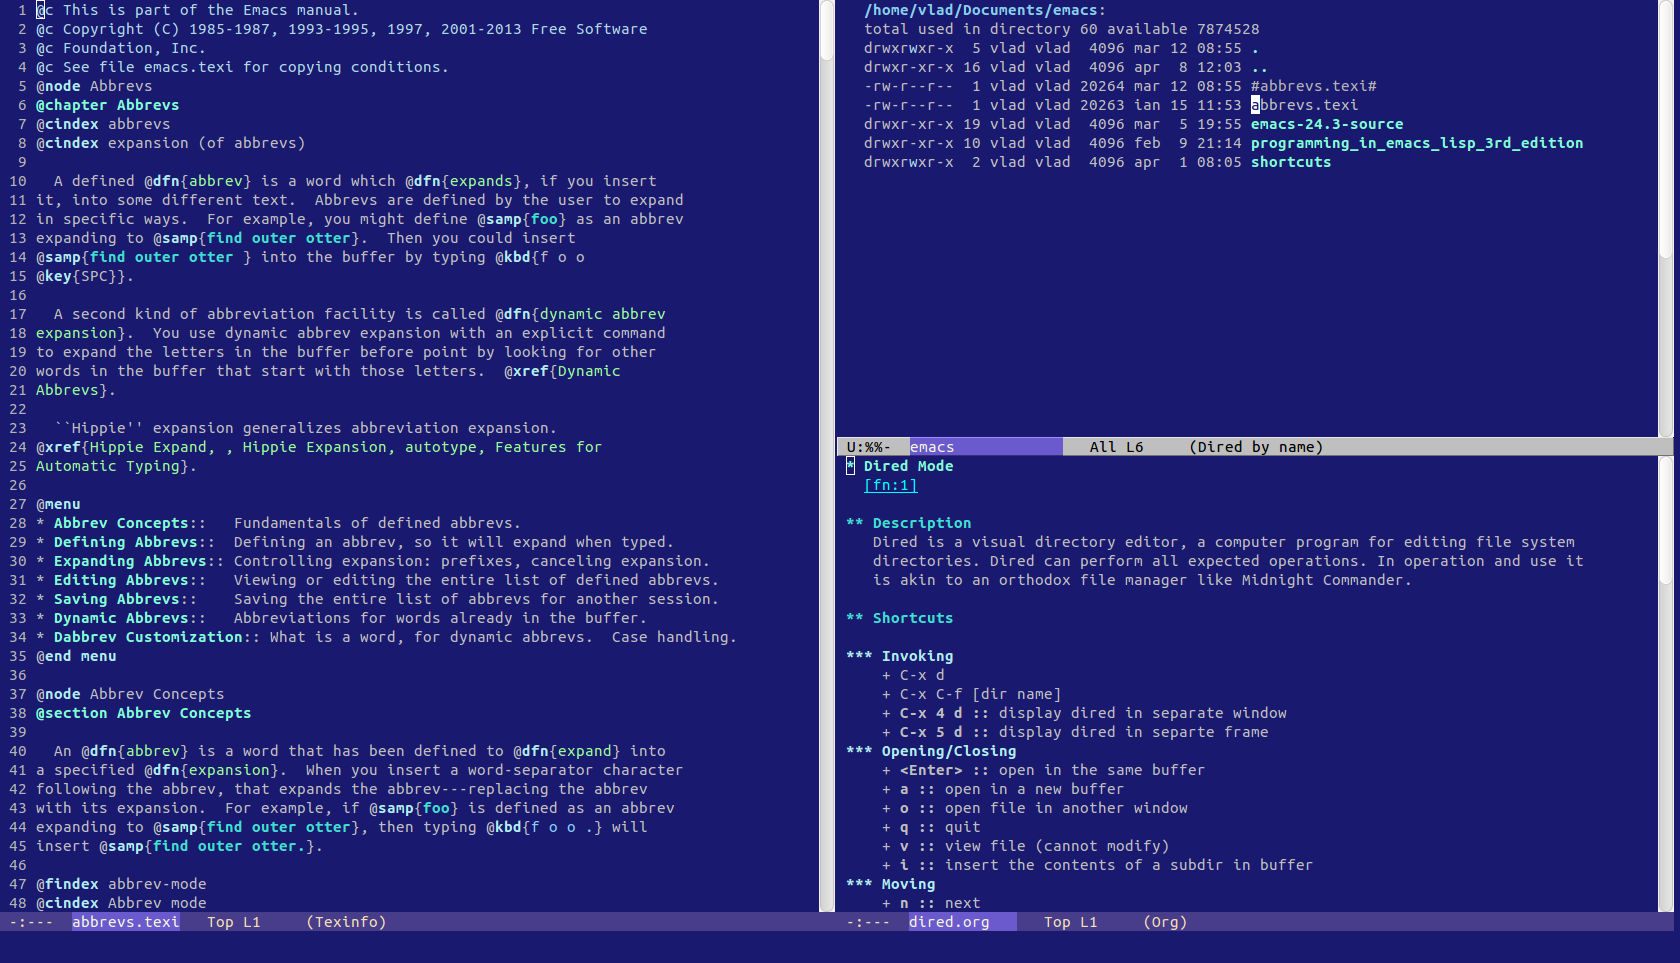Click the '<Enter> :: open in the same buffer' item
The height and width of the screenshot is (963, 1680).
click(x=1043, y=770)
